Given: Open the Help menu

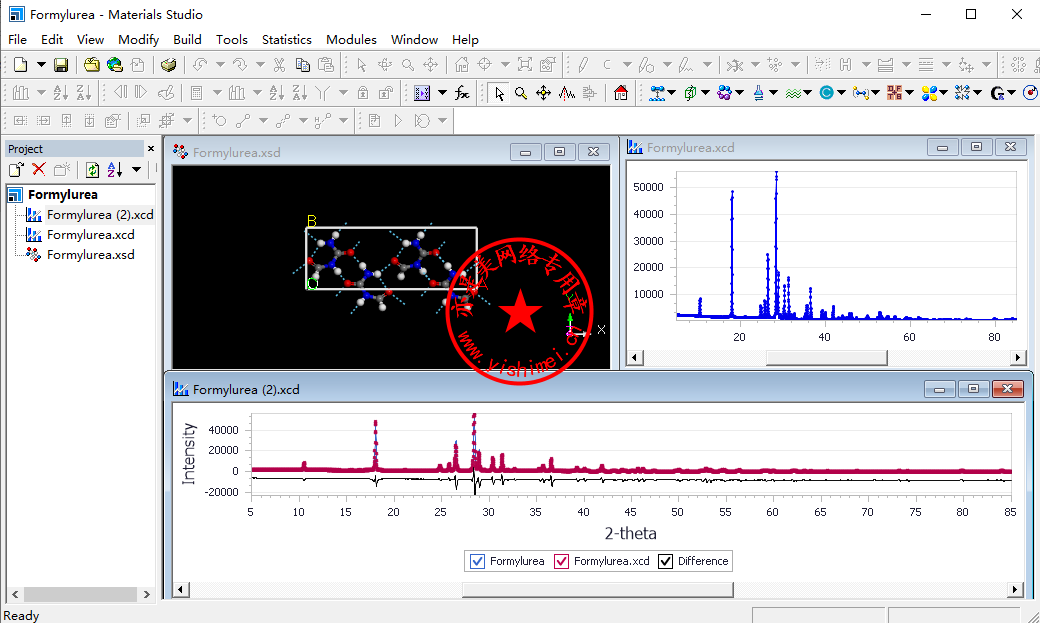Looking at the screenshot, I should (465, 40).
